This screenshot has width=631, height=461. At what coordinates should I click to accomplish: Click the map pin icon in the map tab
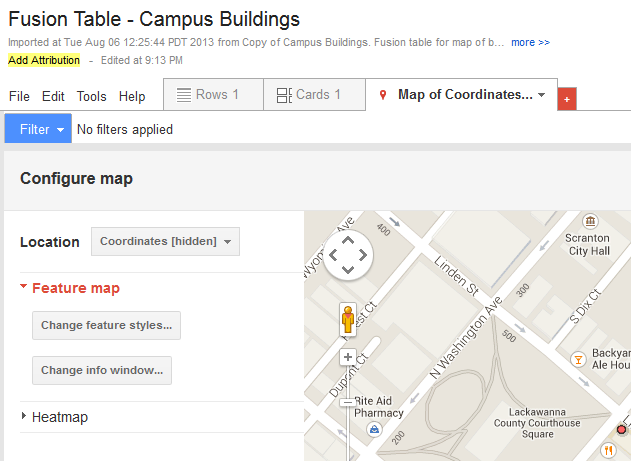[383, 95]
